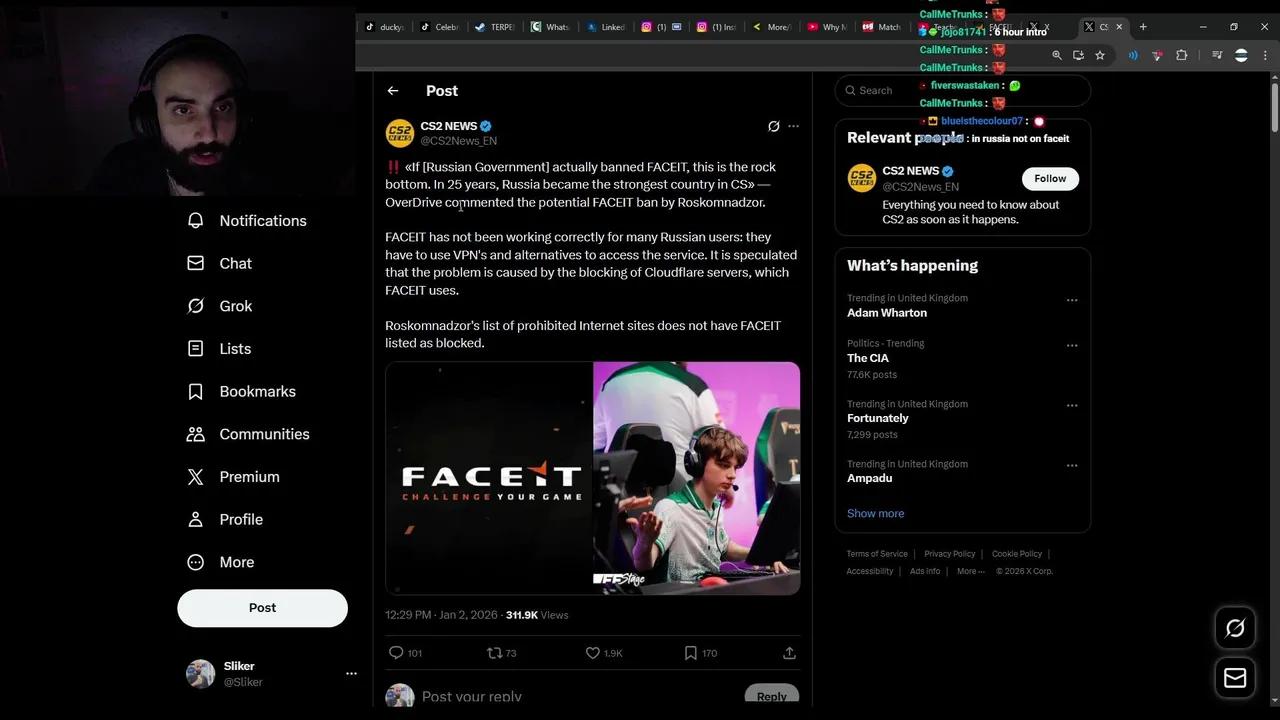
Task: Open options for the Fortunately trend
Action: [1072, 405]
